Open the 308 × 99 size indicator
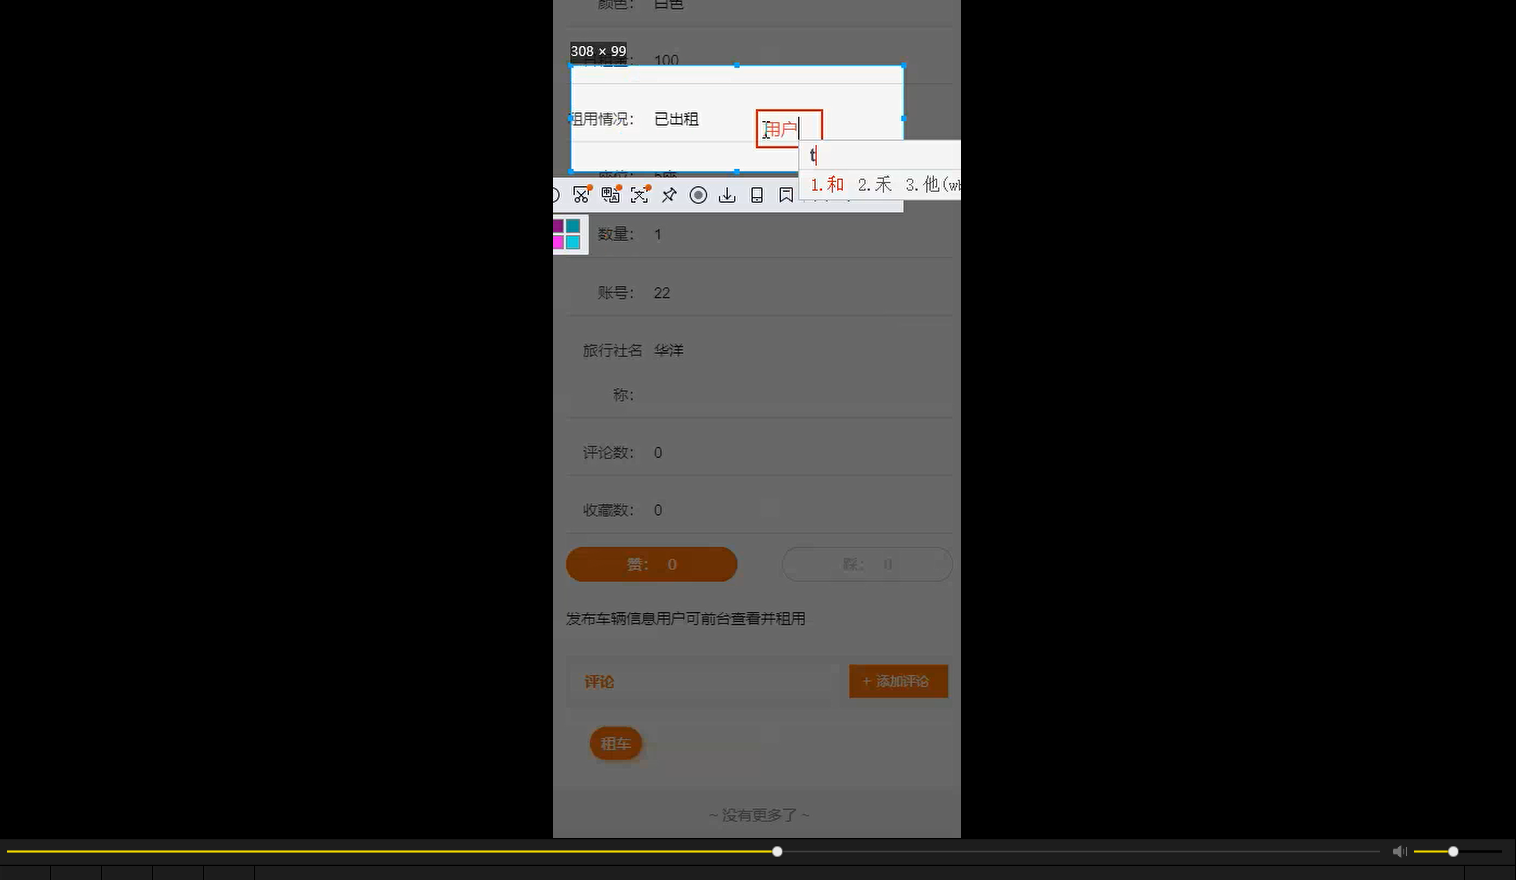 [x=598, y=50]
